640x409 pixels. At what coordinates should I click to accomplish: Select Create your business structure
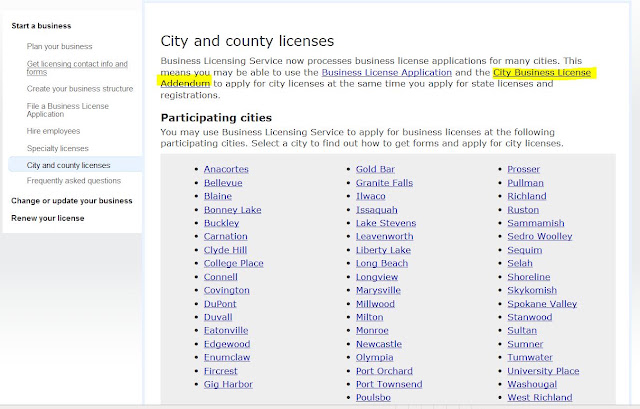coord(80,89)
